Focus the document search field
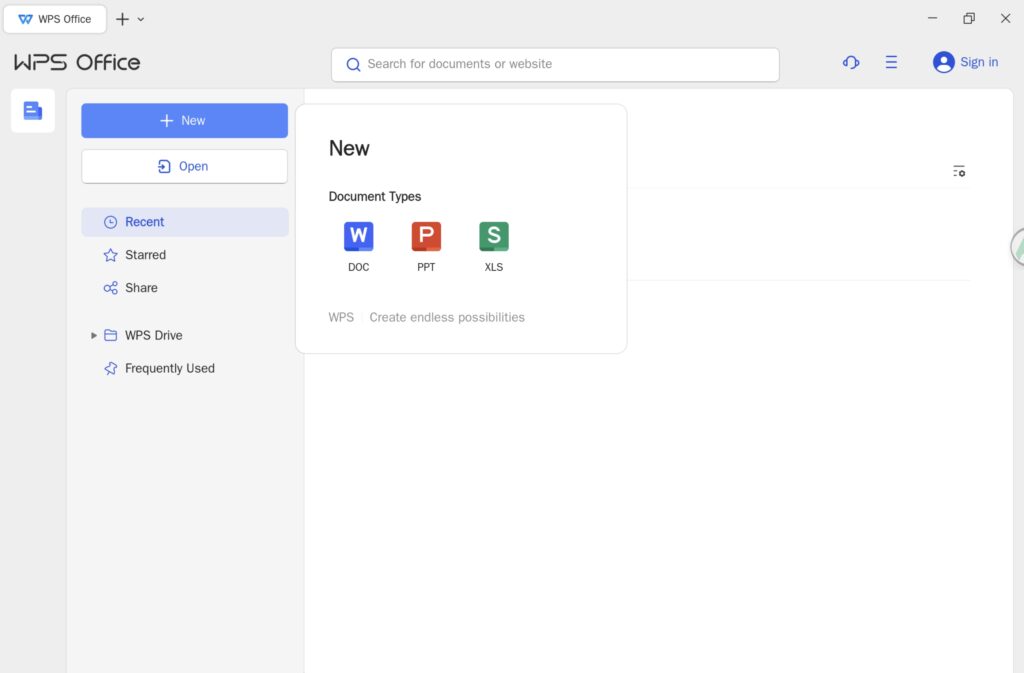Image resolution: width=1024 pixels, height=673 pixels. click(x=555, y=65)
